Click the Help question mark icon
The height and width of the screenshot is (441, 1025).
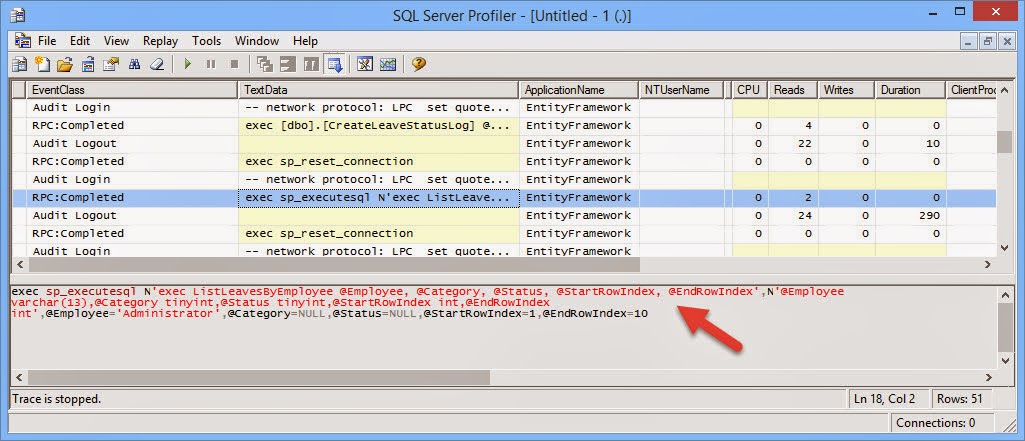(419, 64)
